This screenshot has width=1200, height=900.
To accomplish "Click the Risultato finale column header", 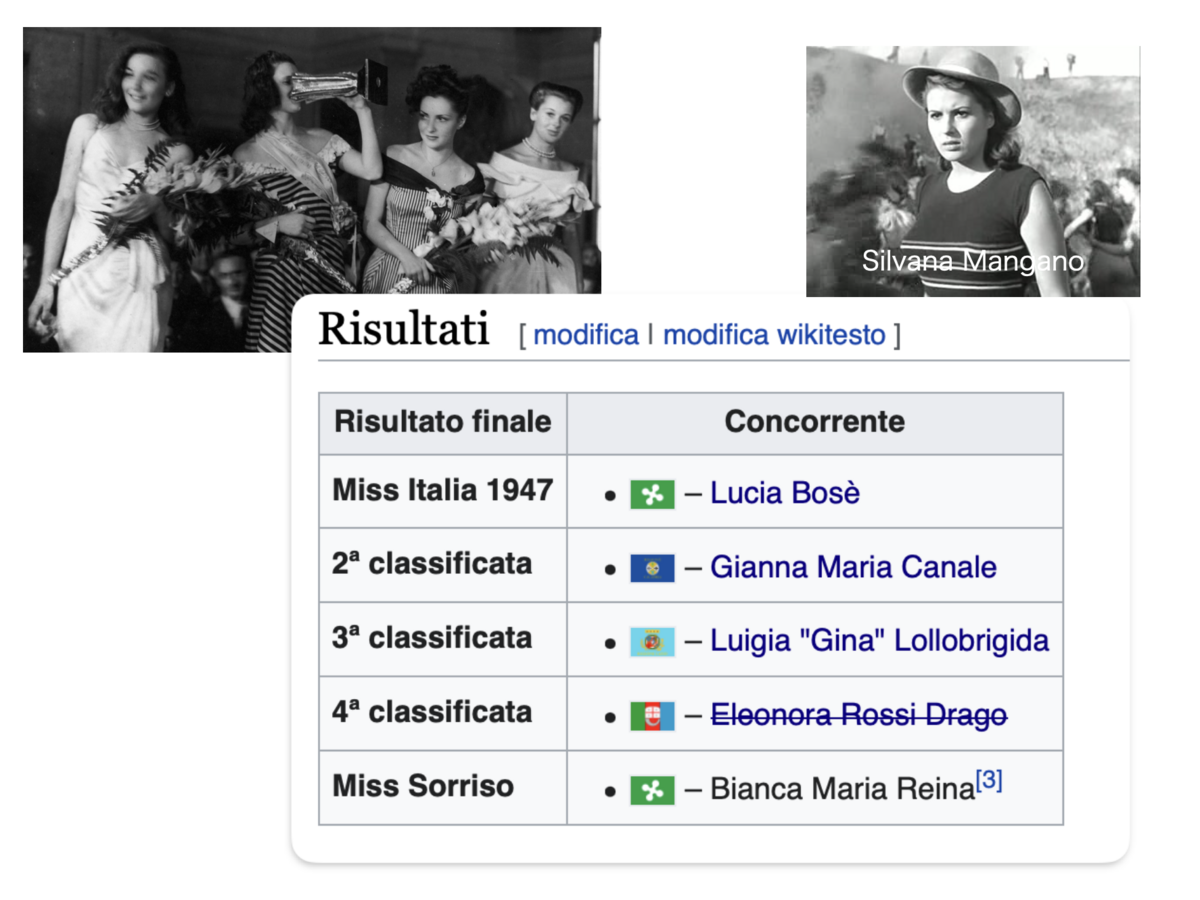I will [443, 422].
